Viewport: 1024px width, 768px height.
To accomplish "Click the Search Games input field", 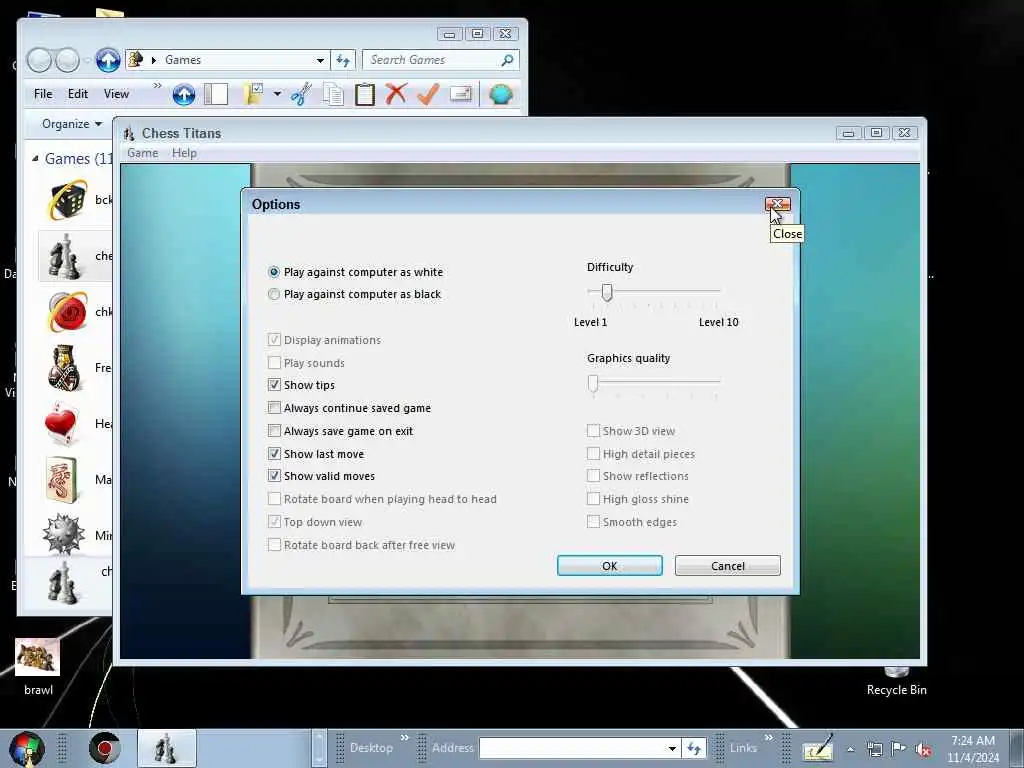I will [441, 60].
